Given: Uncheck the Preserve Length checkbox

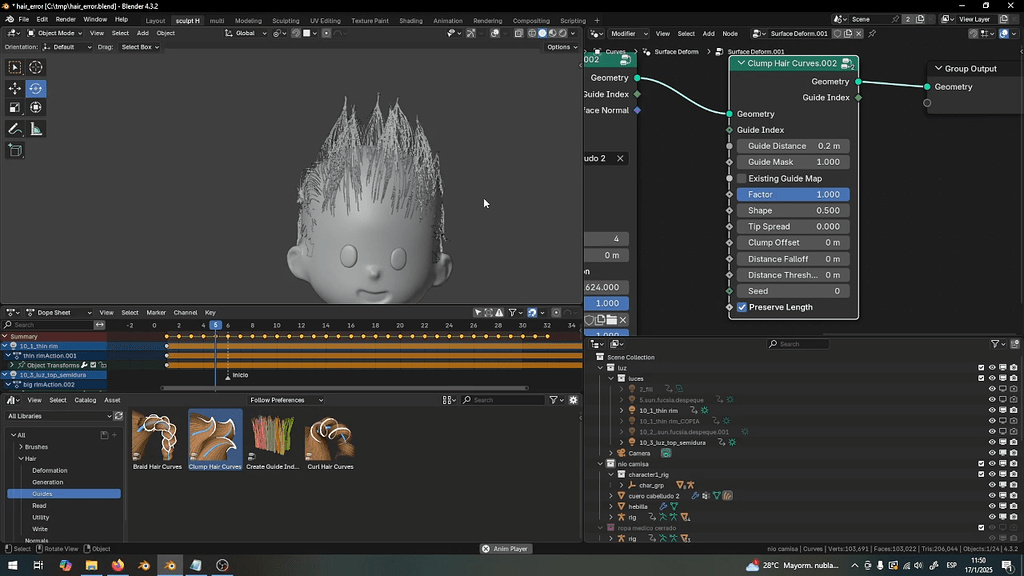Looking at the screenshot, I should point(742,307).
